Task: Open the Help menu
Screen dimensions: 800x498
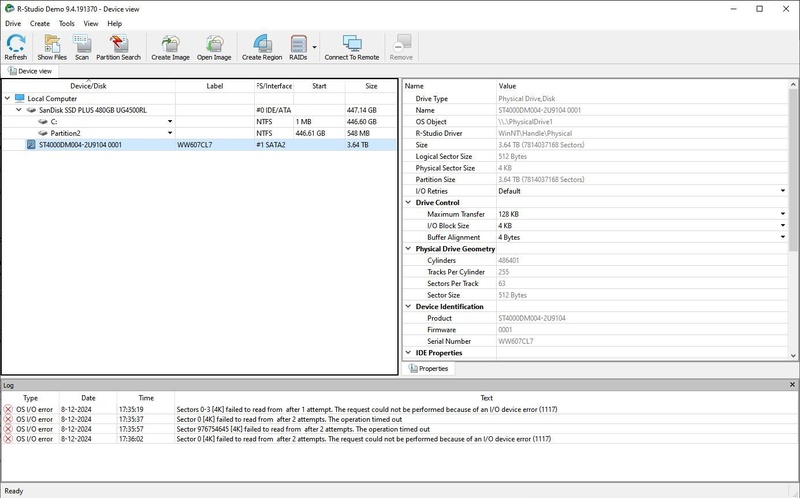Action: [x=115, y=23]
